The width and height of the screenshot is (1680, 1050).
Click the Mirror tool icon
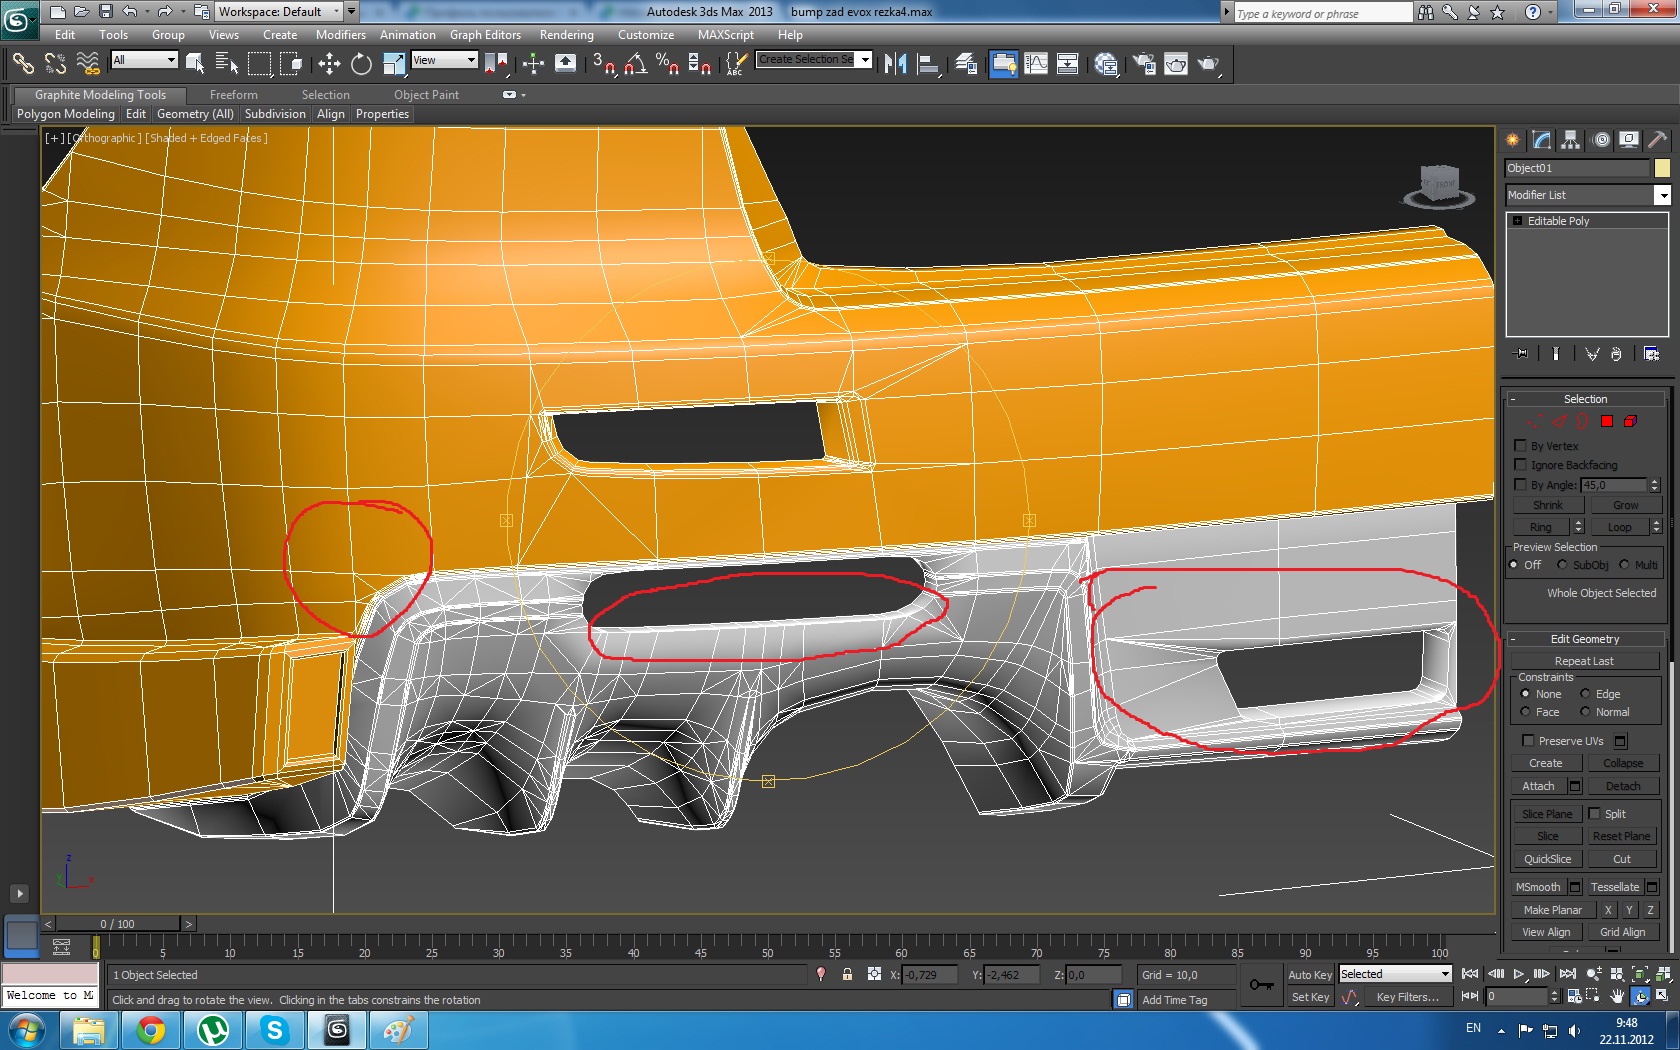pyautogui.click(x=895, y=64)
